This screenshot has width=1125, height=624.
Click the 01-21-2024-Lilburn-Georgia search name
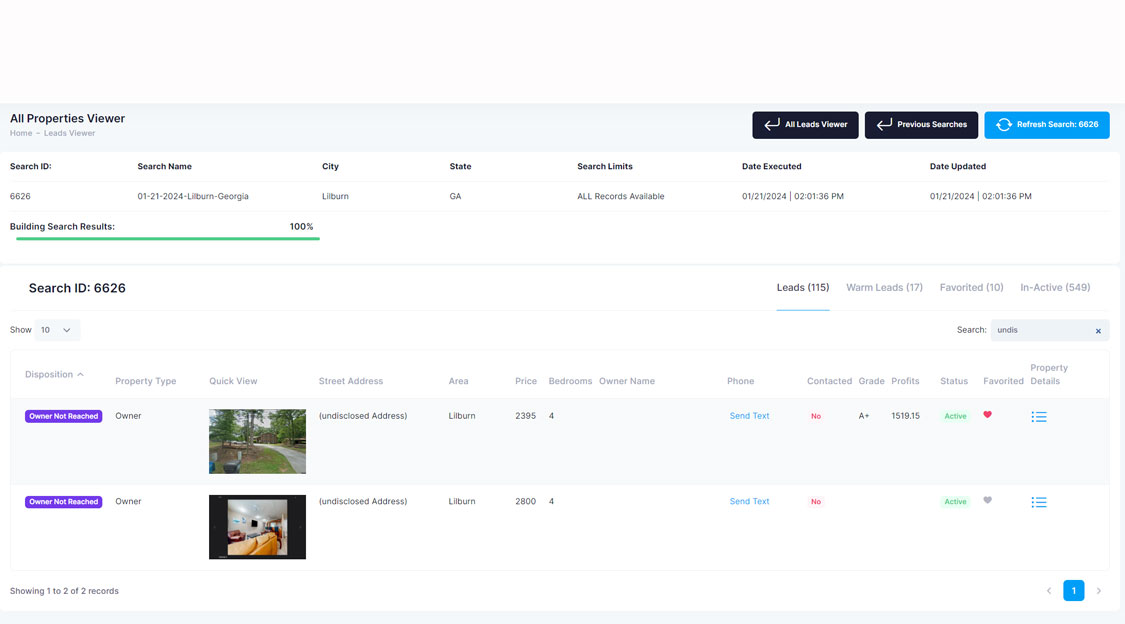point(193,197)
